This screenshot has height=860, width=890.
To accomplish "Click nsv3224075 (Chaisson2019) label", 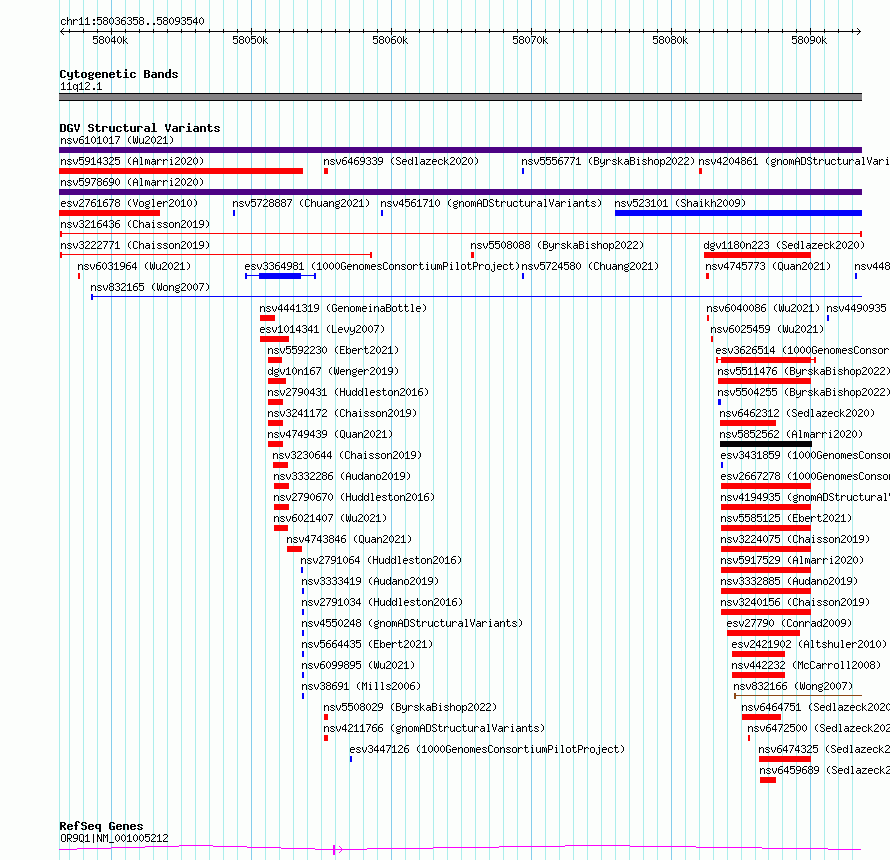I will 795,539.
